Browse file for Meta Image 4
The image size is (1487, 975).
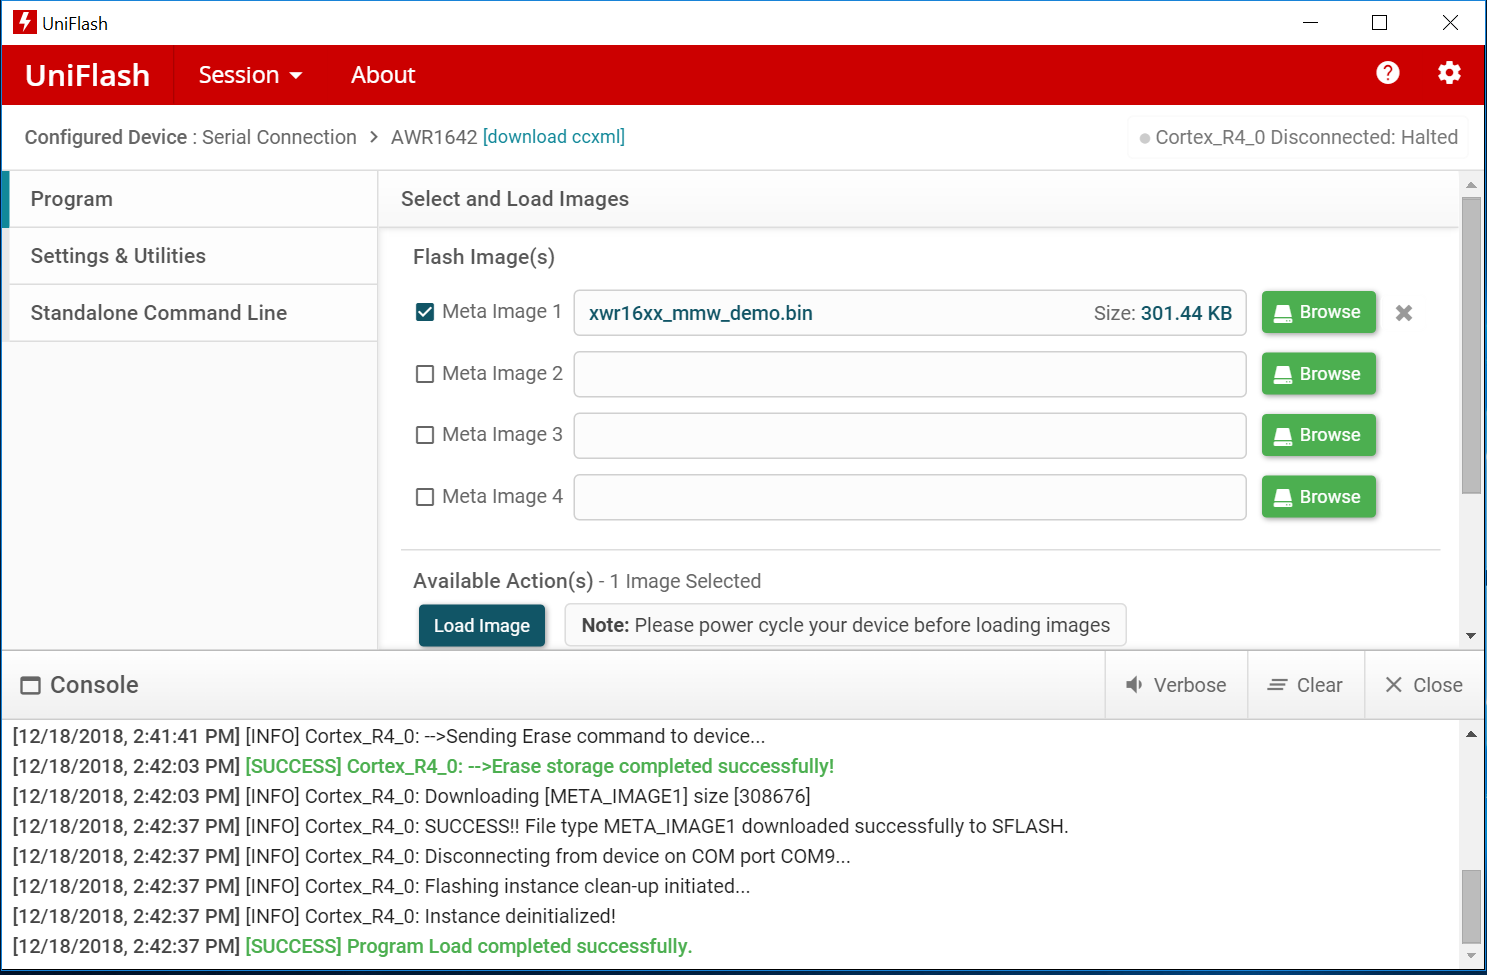click(1318, 497)
